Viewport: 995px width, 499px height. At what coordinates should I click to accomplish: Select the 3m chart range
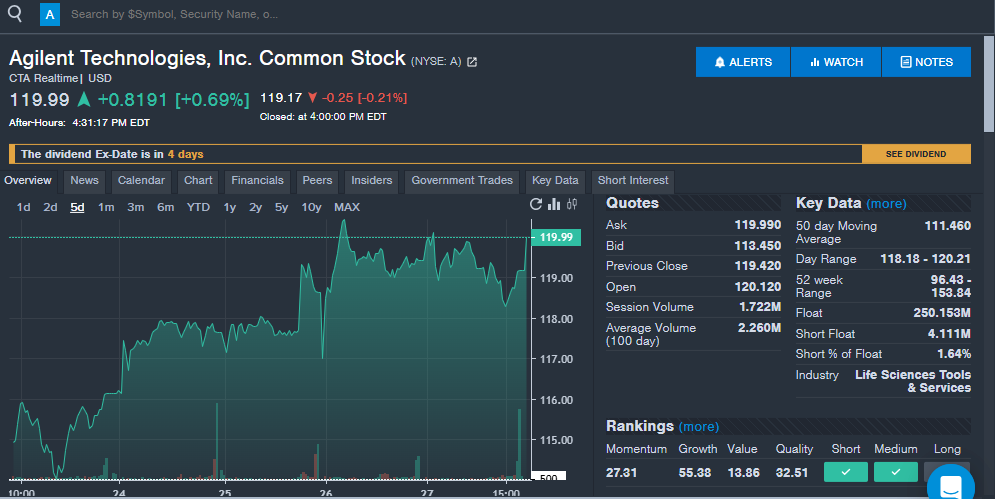point(136,208)
